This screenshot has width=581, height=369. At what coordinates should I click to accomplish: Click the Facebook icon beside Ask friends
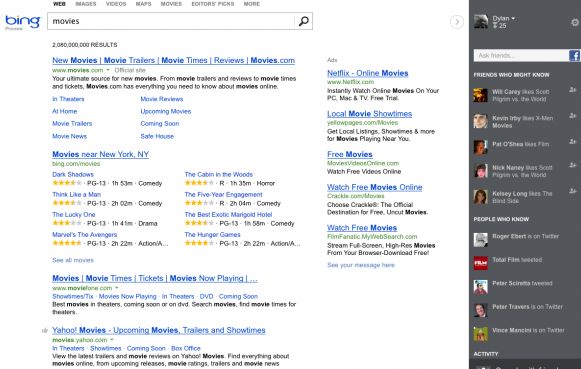(574, 56)
